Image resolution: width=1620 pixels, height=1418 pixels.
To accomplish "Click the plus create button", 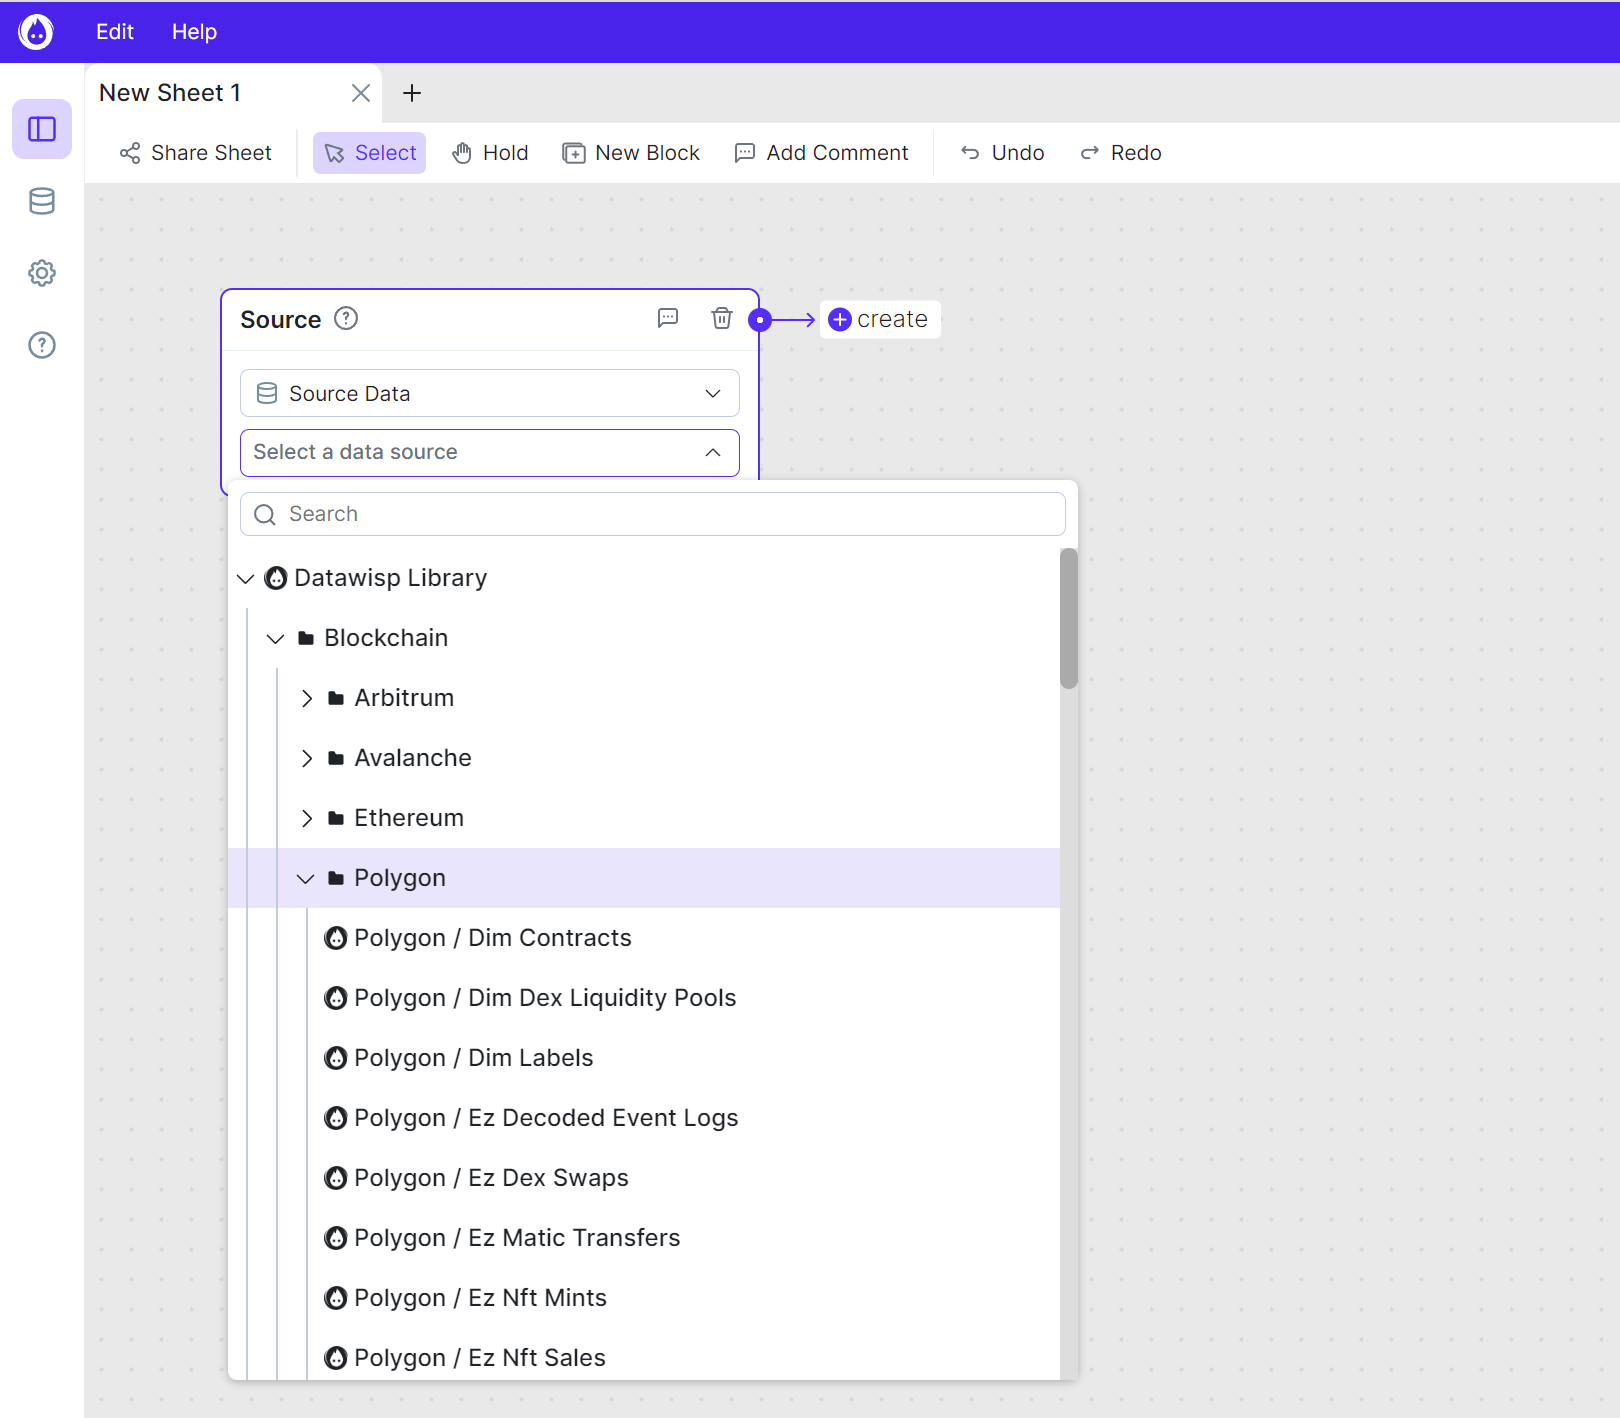I will (x=880, y=319).
